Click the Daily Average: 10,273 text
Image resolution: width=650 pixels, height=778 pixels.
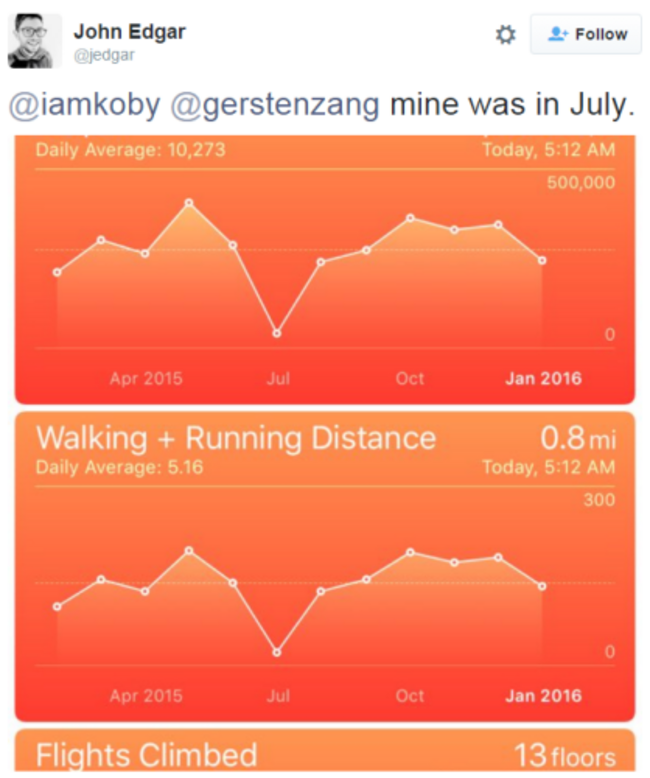[x=130, y=149]
